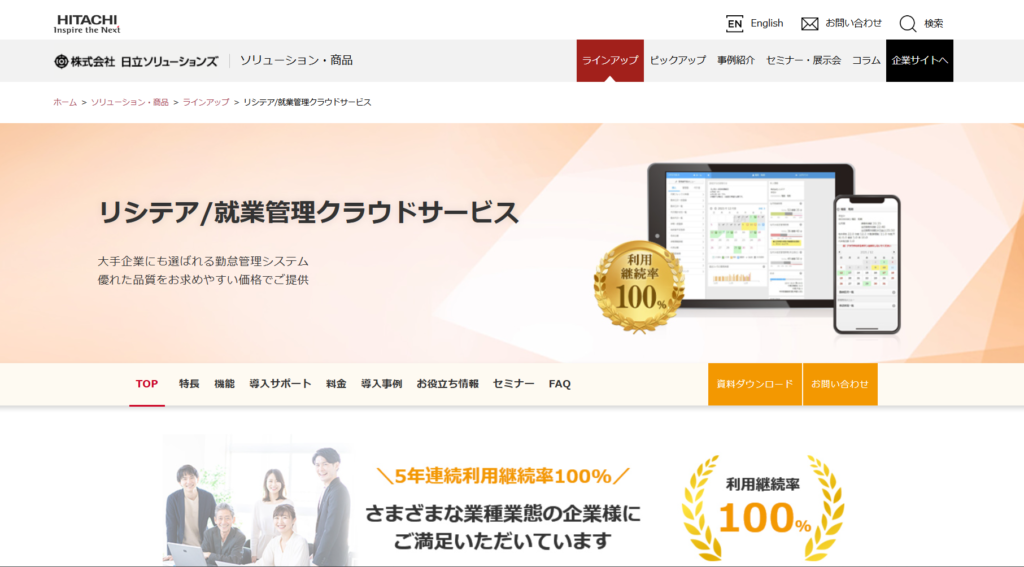This screenshot has width=1024, height=567.
Task: Go to 企業サイトへ corporate site
Action: click(x=920, y=60)
